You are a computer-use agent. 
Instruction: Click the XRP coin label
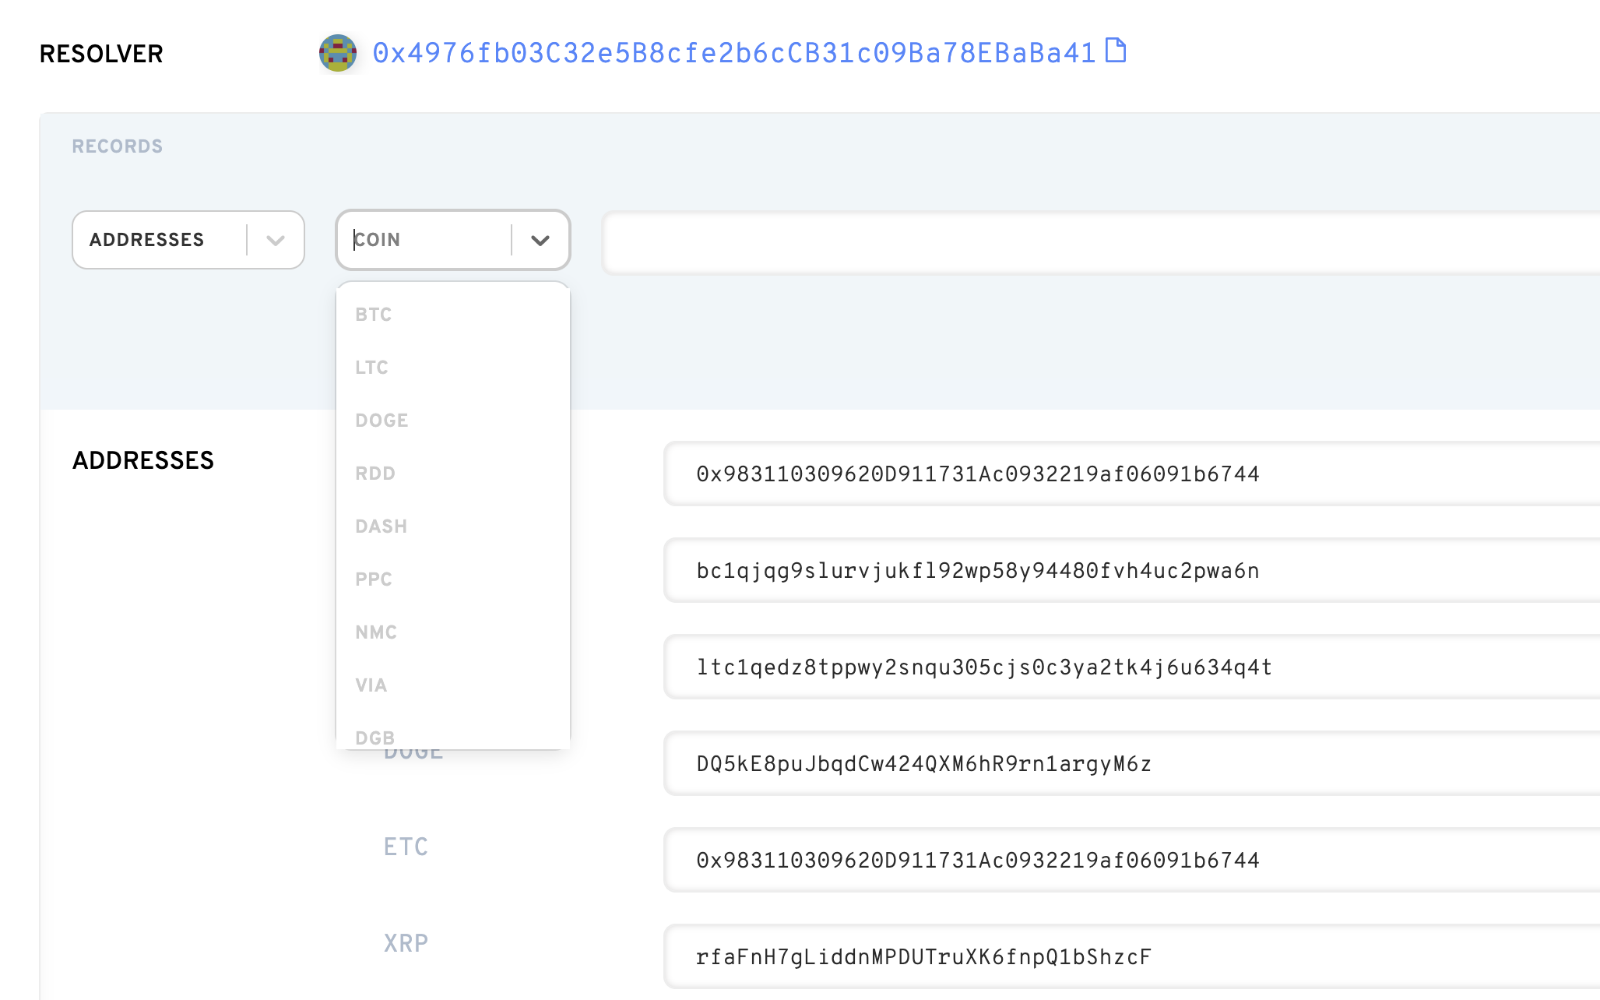[x=406, y=943]
